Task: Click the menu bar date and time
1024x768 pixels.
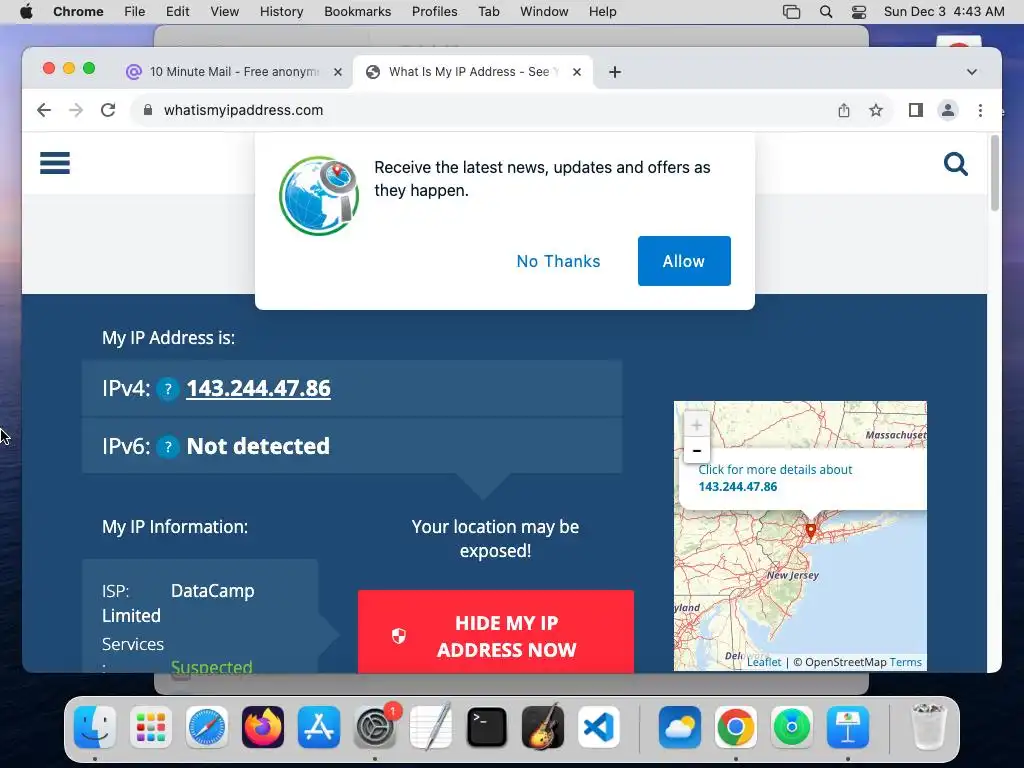Action: pos(944,12)
